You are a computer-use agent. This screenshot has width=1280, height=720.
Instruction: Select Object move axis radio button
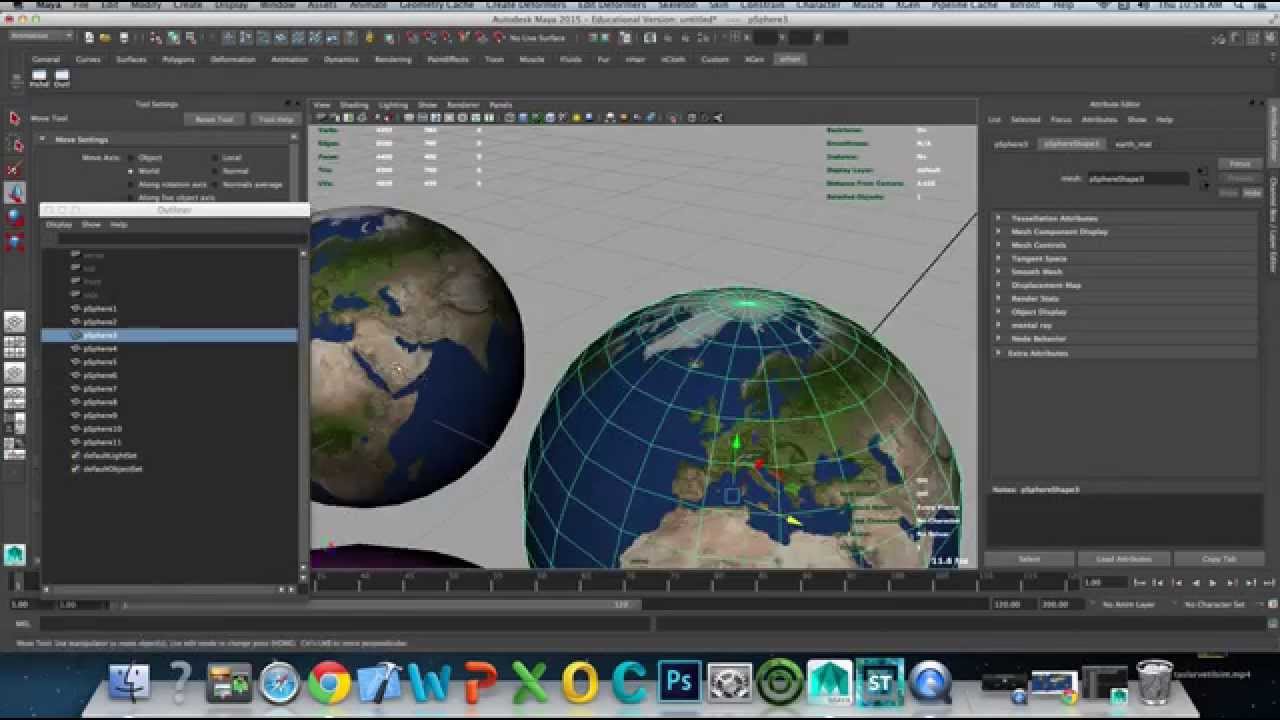coord(130,158)
